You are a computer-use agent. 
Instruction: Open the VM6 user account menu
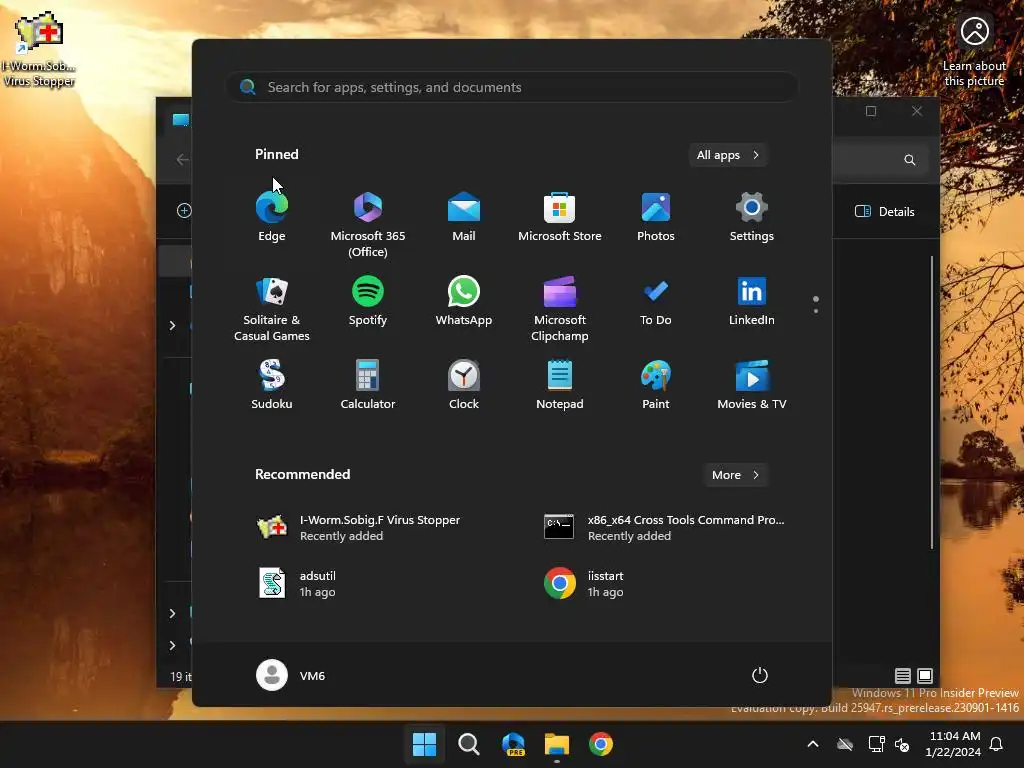point(291,675)
